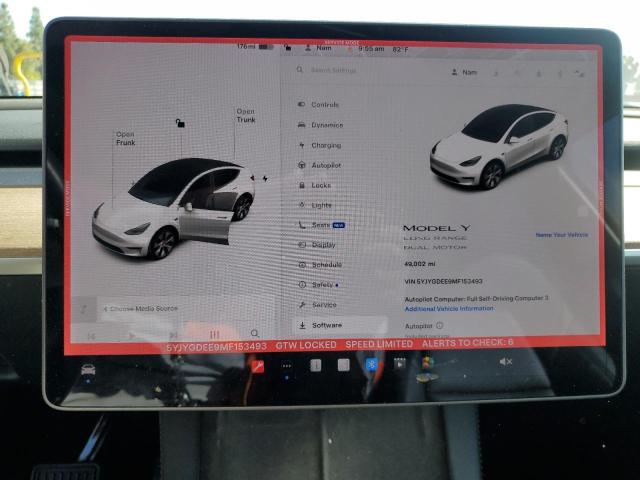Tap the media search magnifier icon

[255, 333]
